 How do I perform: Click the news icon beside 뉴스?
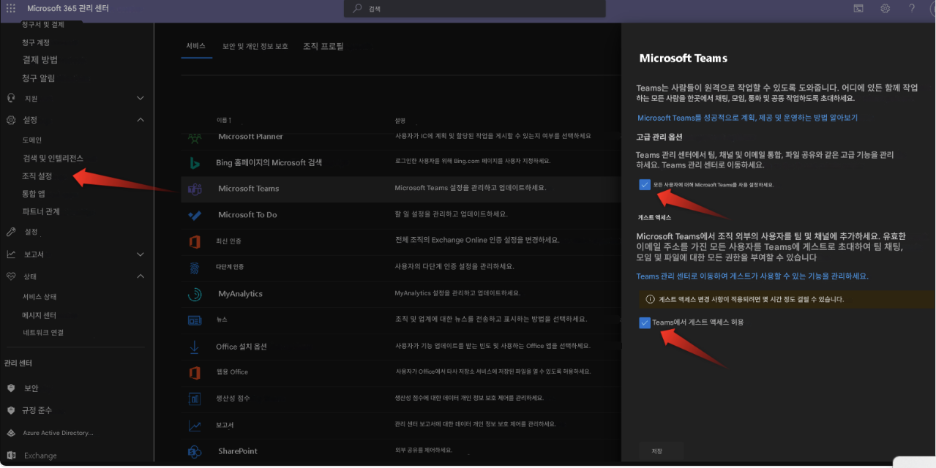pos(195,320)
